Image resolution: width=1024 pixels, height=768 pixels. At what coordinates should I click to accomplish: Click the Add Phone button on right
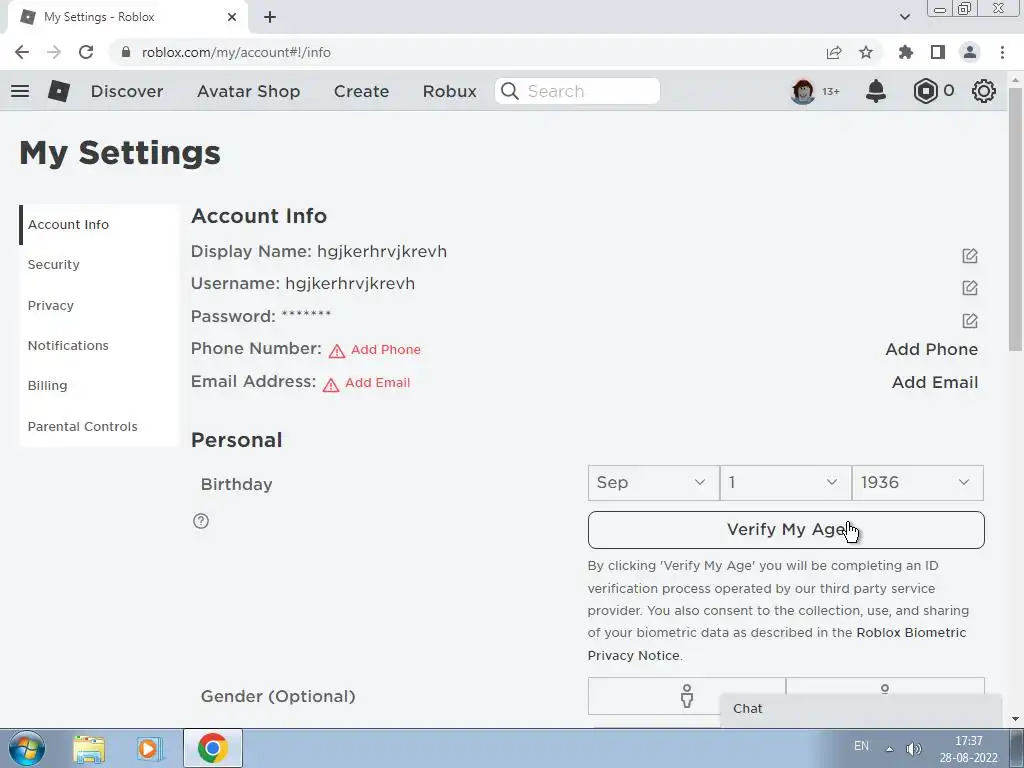[x=931, y=349]
